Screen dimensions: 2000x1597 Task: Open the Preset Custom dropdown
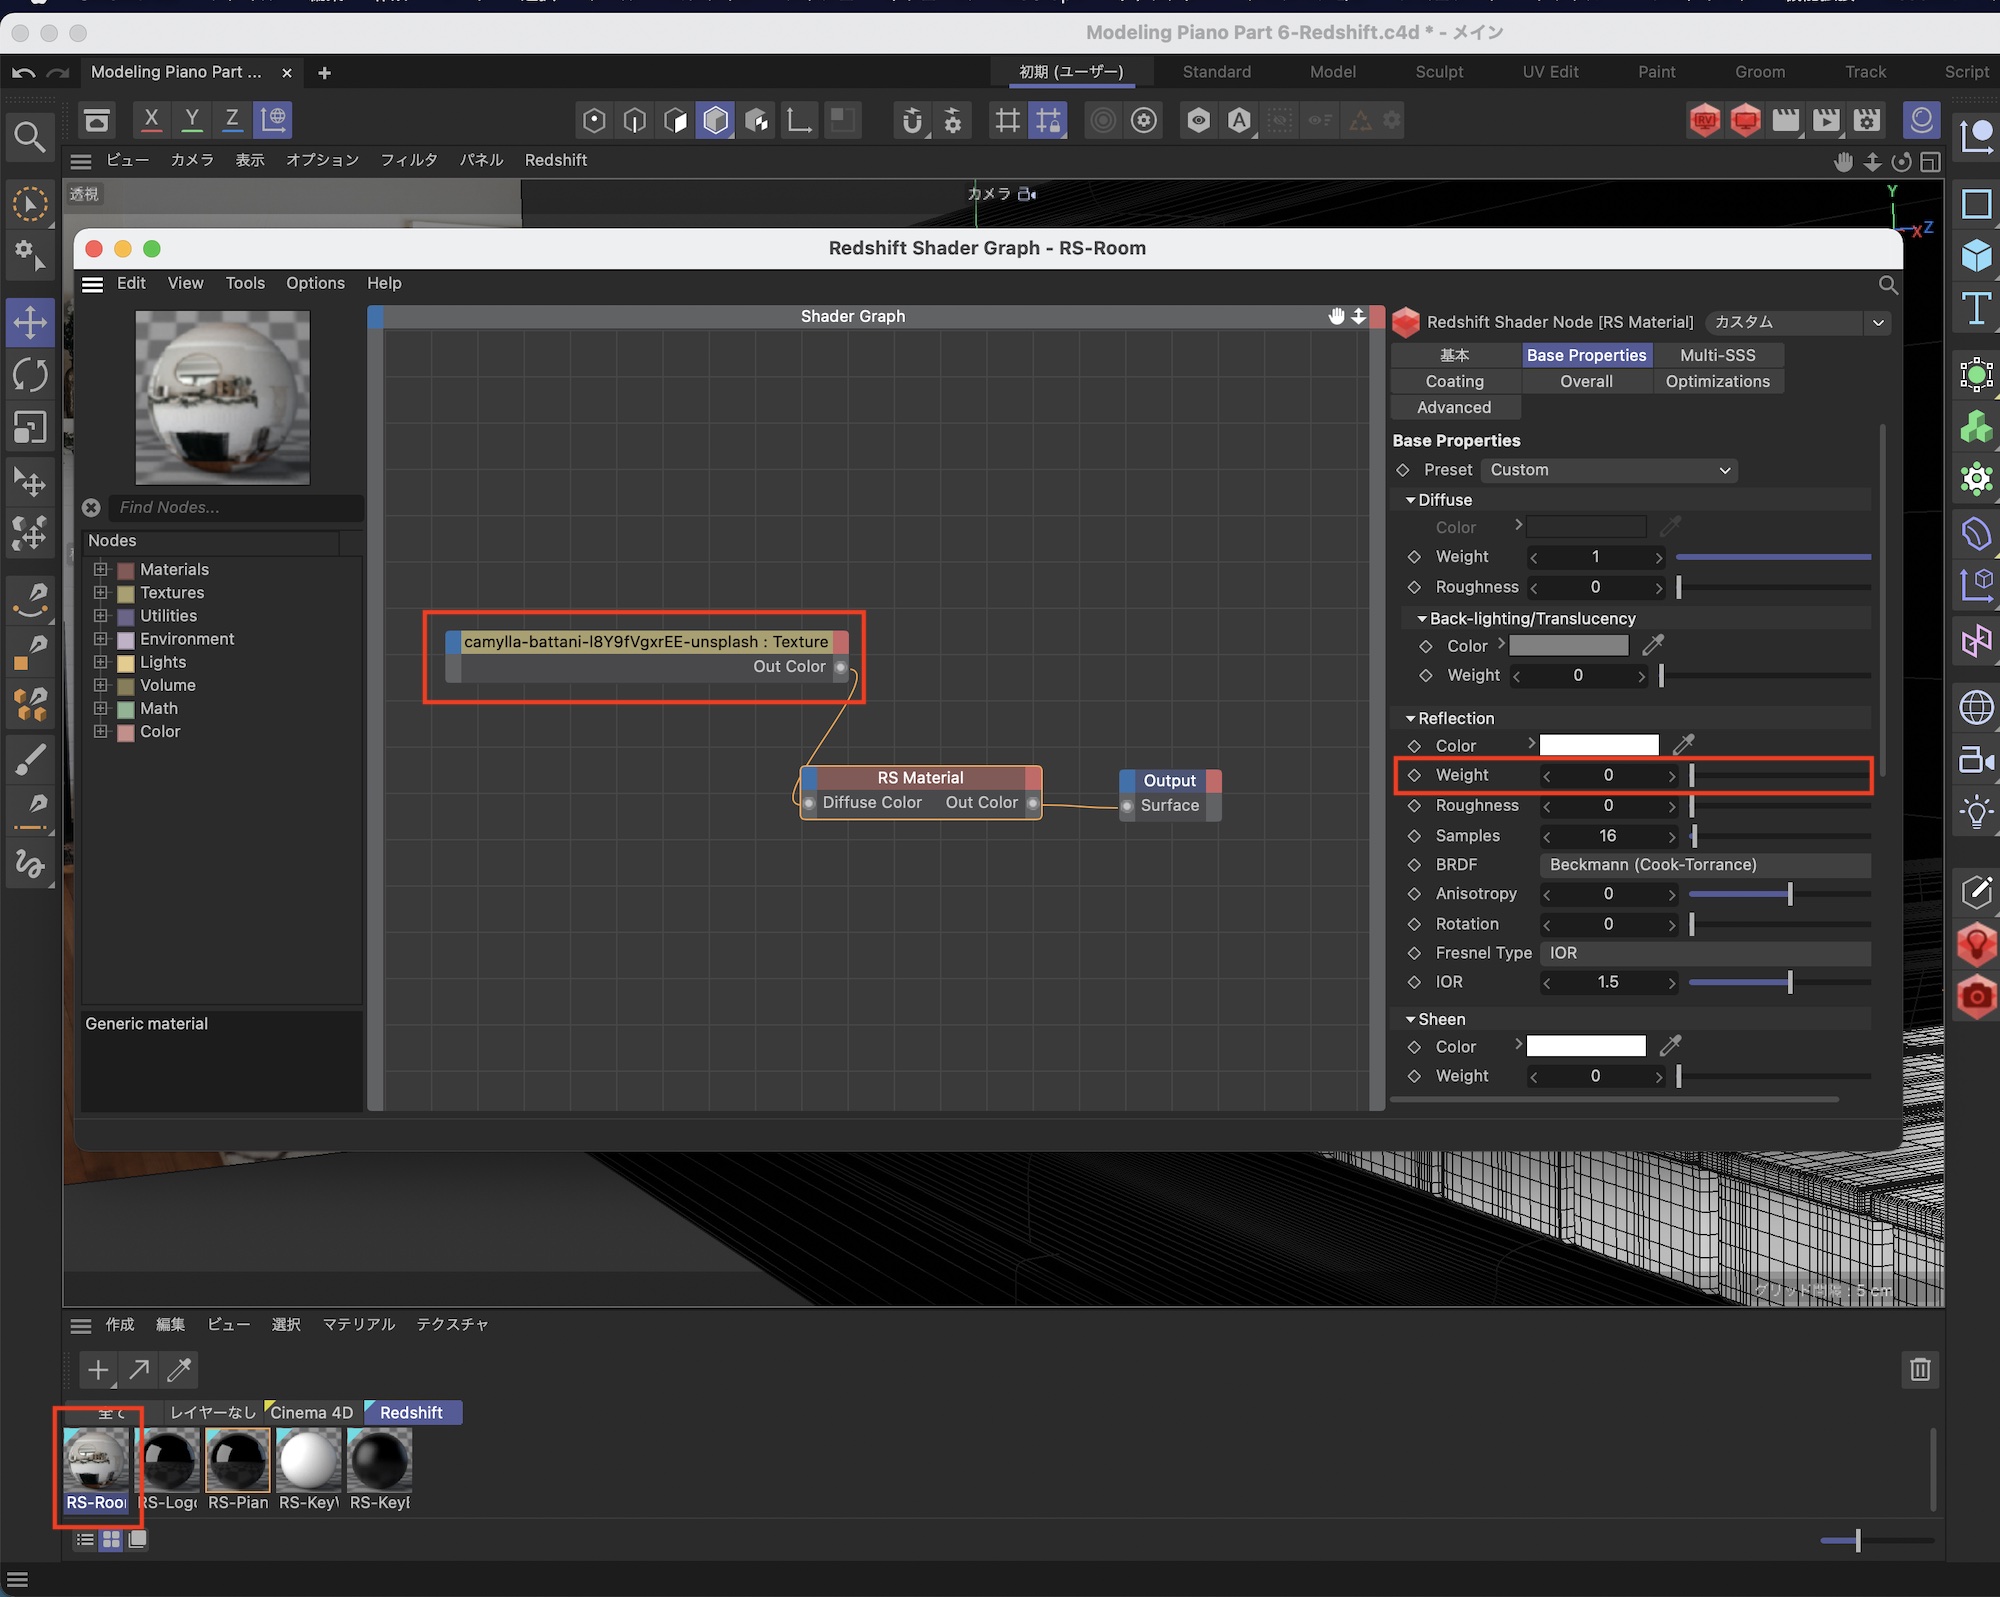(1608, 470)
